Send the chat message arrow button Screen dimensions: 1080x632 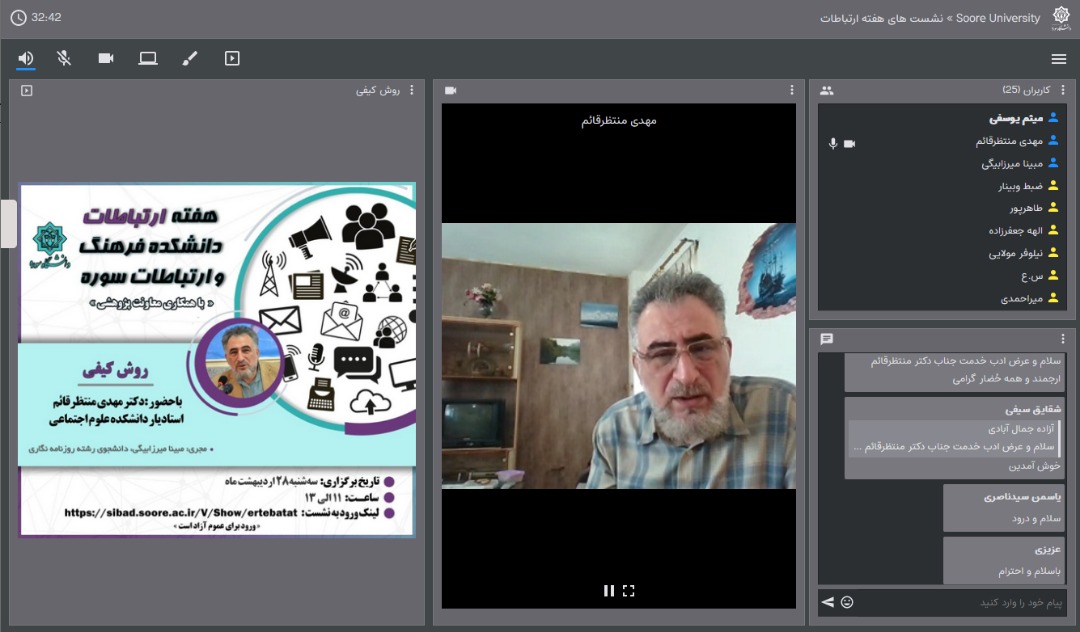click(x=828, y=602)
